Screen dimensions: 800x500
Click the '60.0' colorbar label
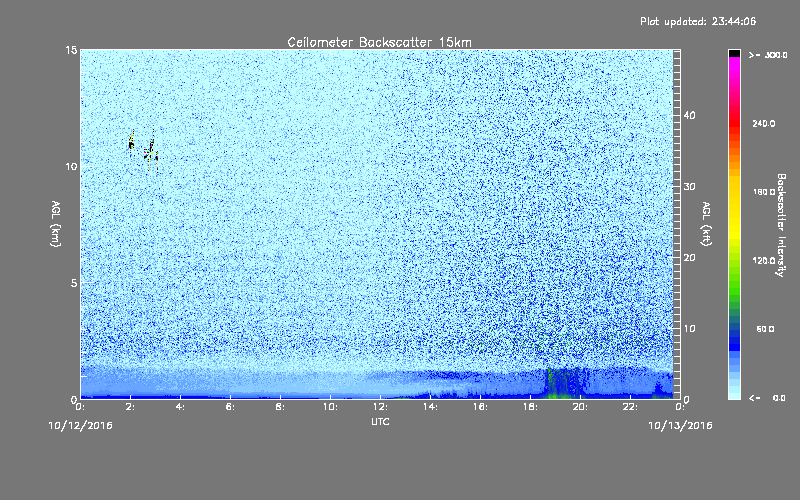coord(765,329)
